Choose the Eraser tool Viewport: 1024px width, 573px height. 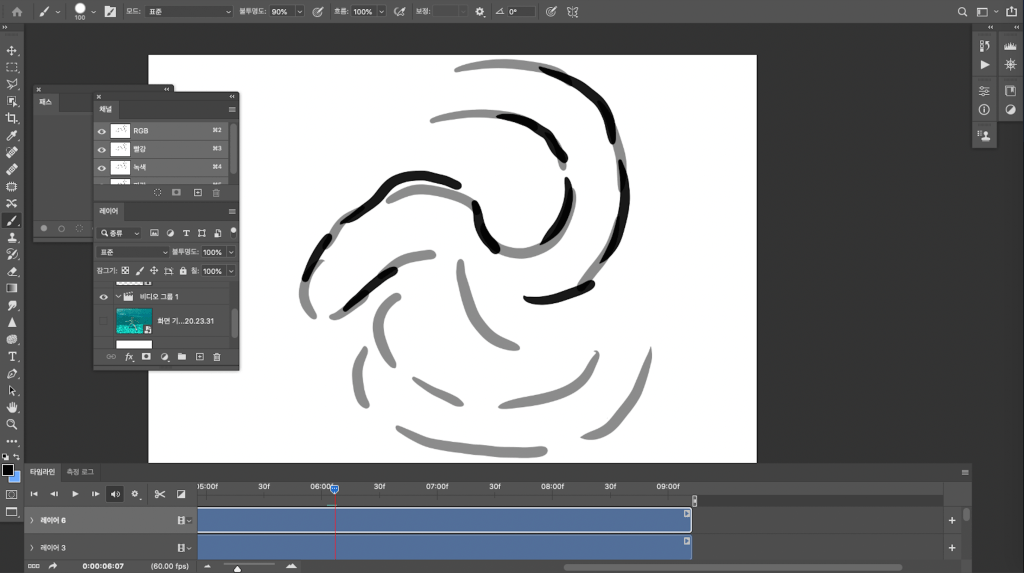[x=12, y=271]
